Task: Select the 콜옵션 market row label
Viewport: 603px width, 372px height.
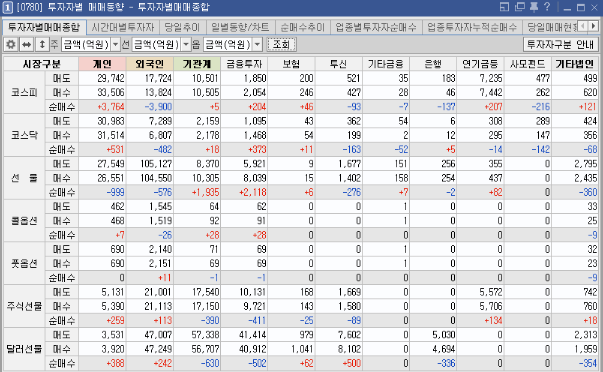Action: [24, 221]
